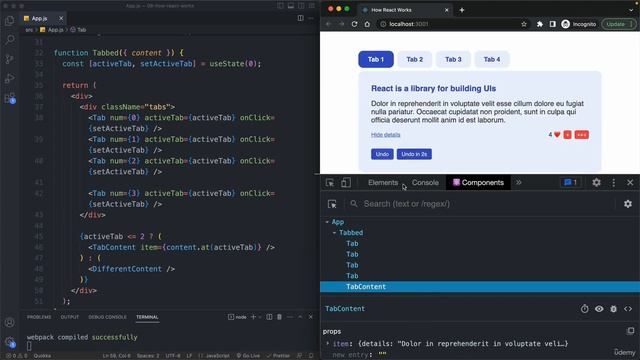This screenshot has width=640, height=360.
Task: Click the Hide details link
Action: tap(386, 135)
